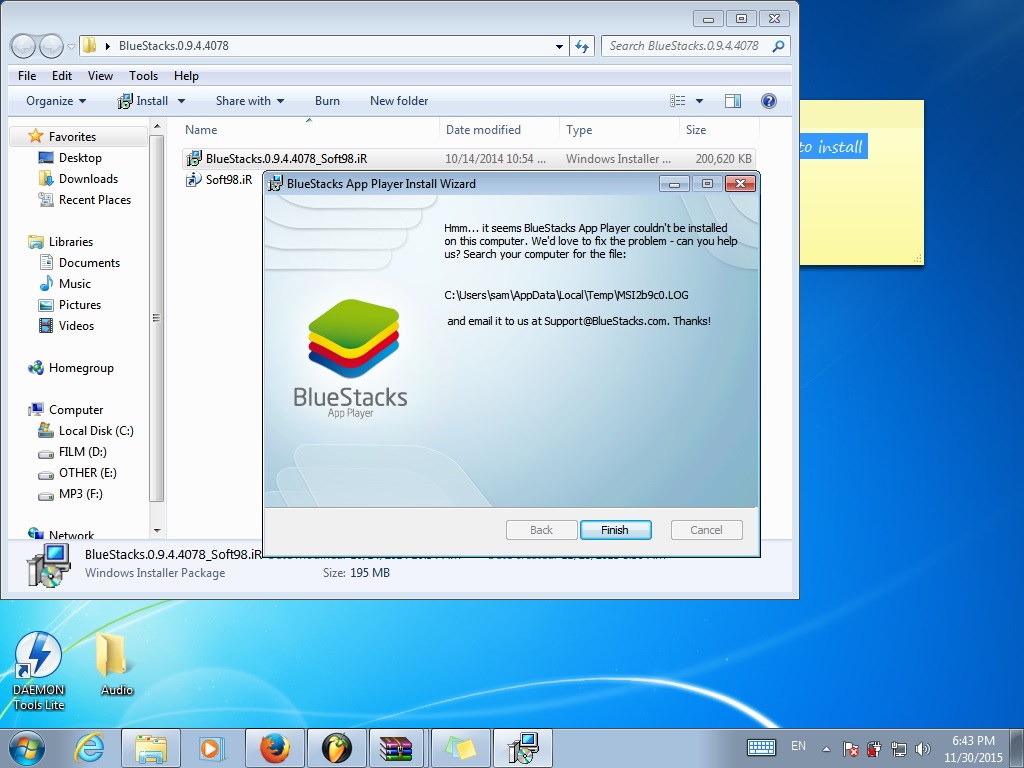Open the Windows Start menu
1024x768 pixels.
[26, 748]
